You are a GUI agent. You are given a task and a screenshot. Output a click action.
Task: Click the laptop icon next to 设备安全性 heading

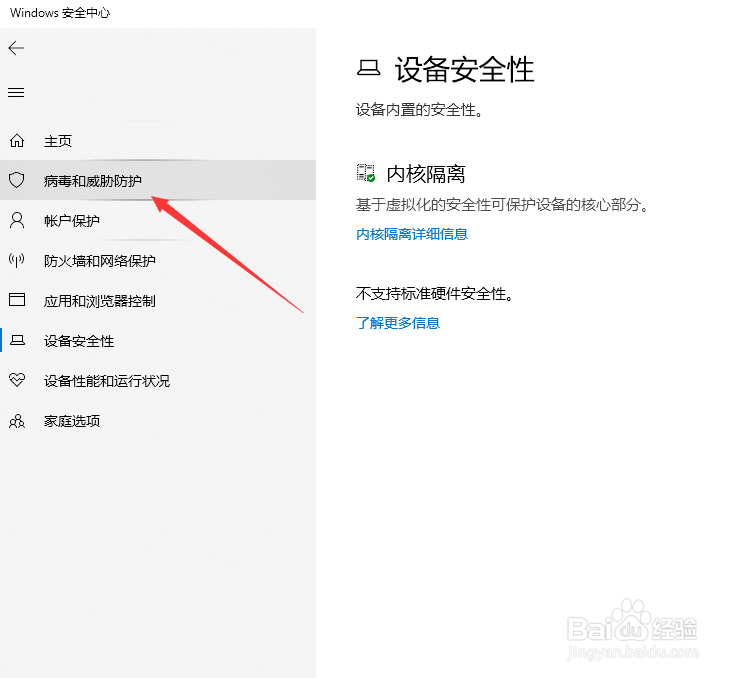(369, 68)
